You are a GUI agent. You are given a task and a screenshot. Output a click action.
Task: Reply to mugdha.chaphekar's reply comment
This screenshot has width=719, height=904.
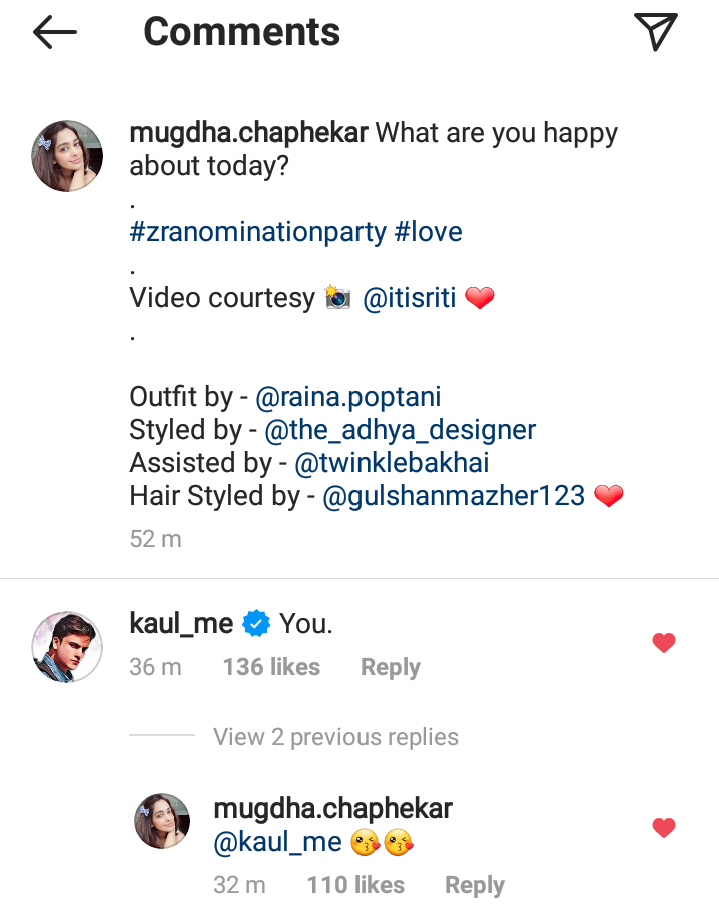point(474,885)
